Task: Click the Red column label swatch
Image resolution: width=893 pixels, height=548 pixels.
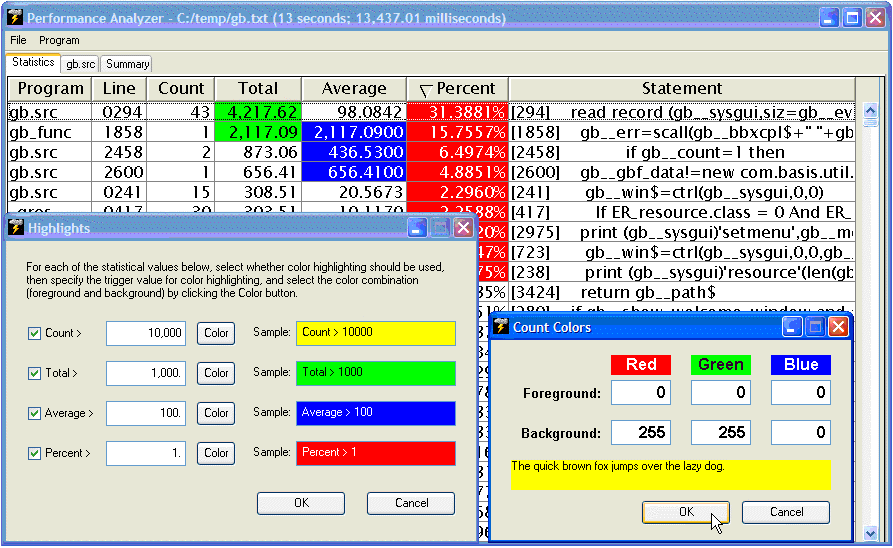Action: [641, 365]
